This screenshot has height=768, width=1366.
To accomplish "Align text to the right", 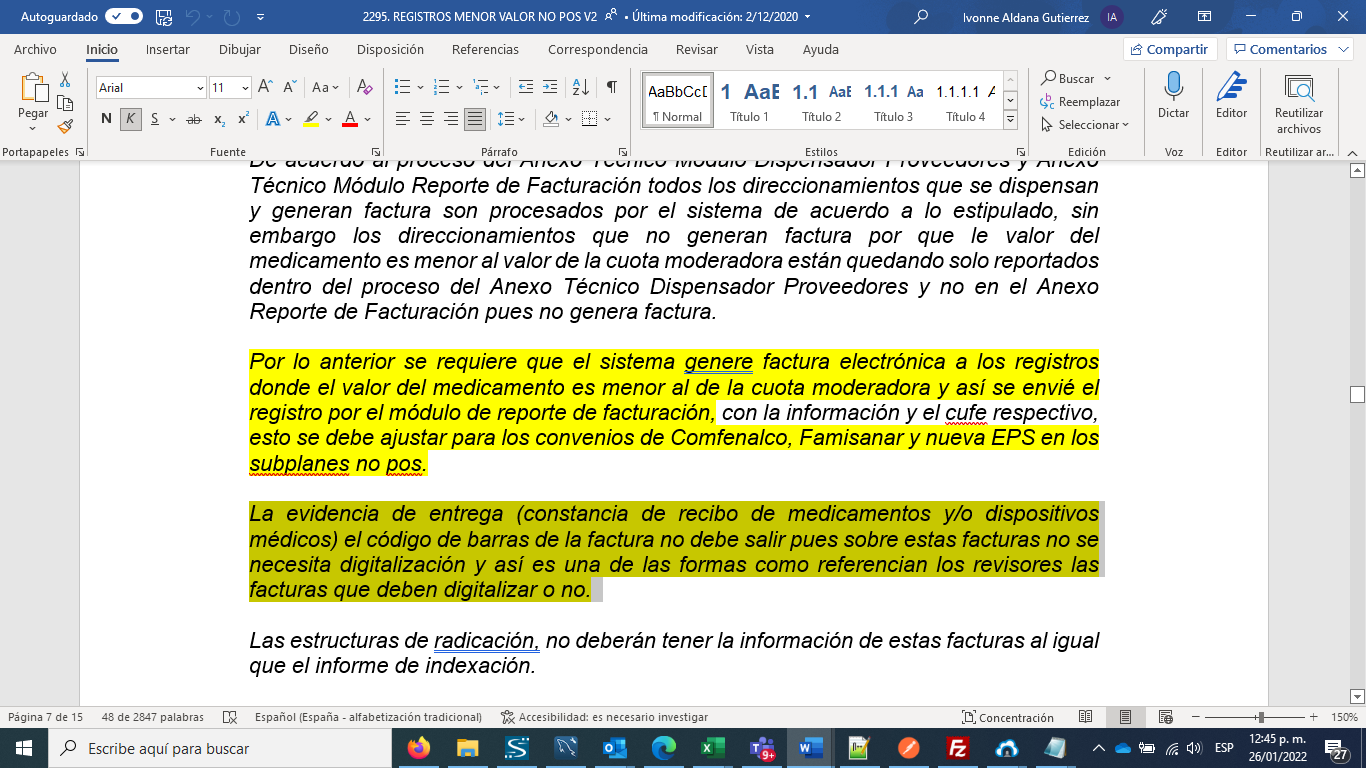I will (x=451, y=119).
